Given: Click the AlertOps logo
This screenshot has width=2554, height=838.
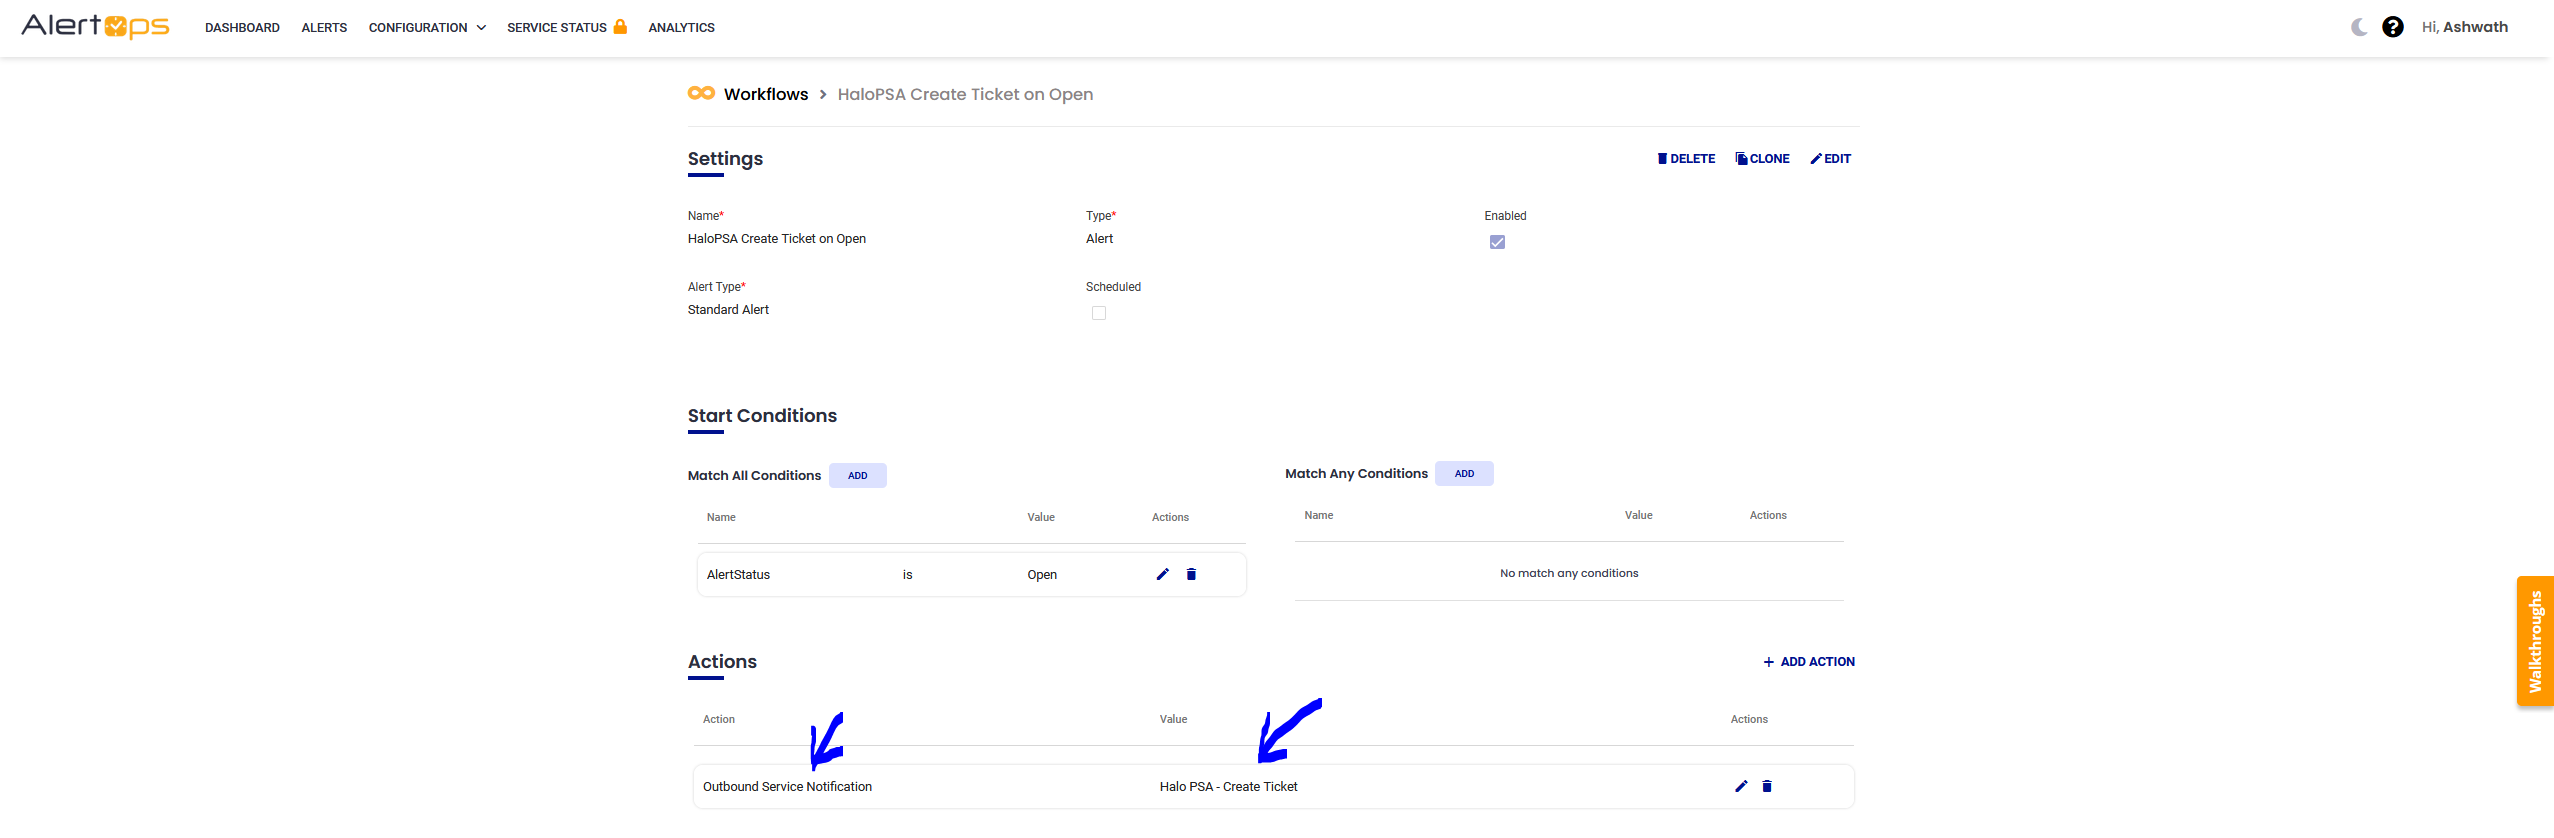Looking at the screenshot, I should (95, 27).
